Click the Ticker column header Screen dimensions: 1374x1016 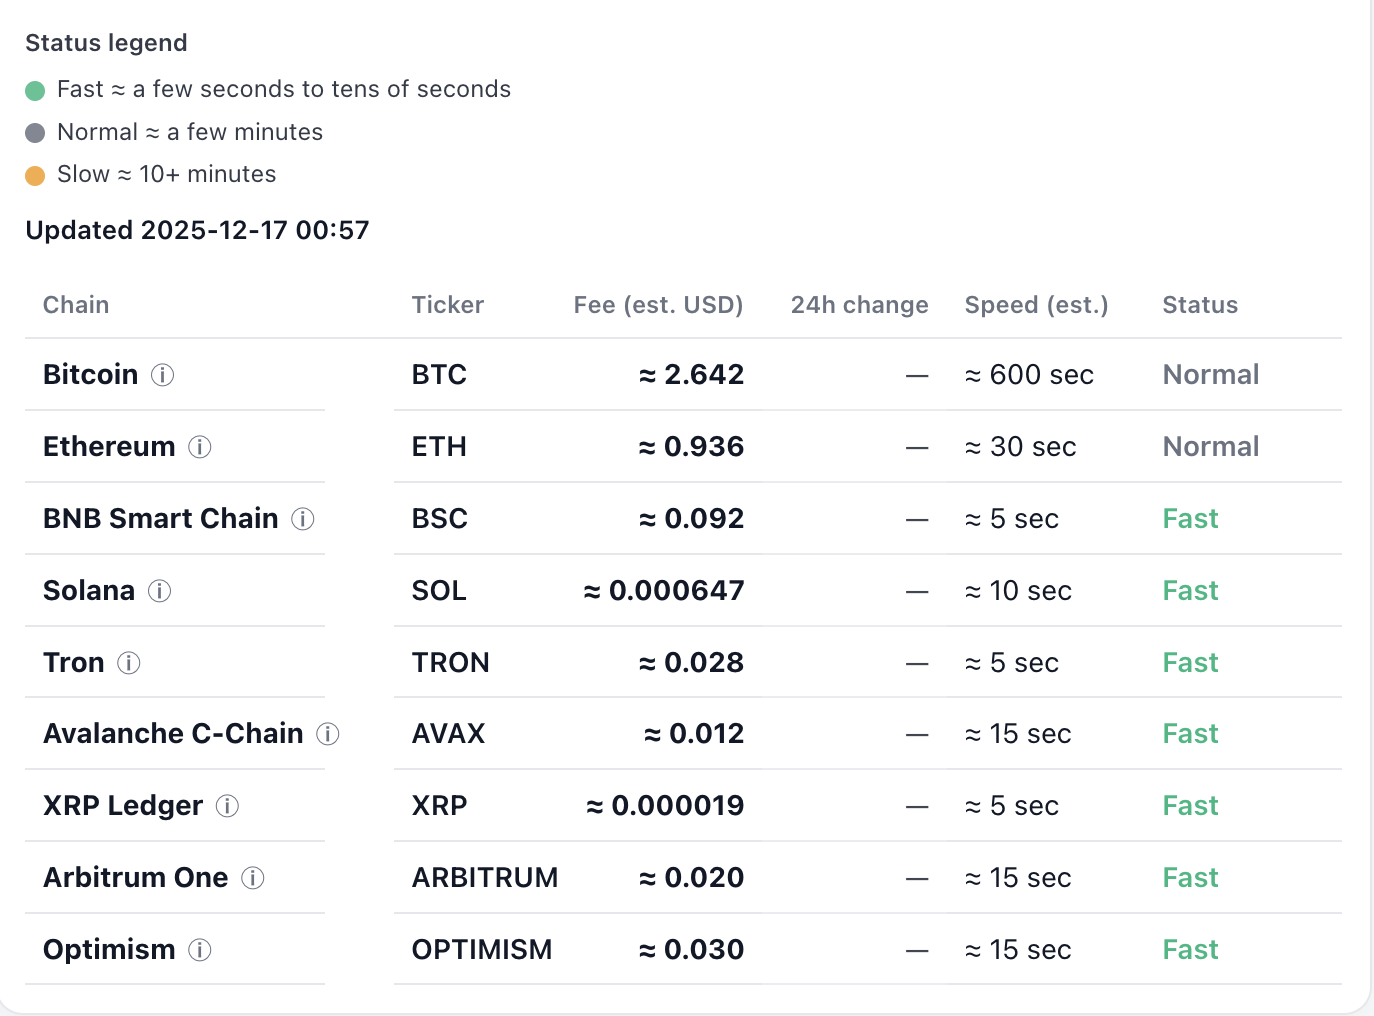pos(447,305)
